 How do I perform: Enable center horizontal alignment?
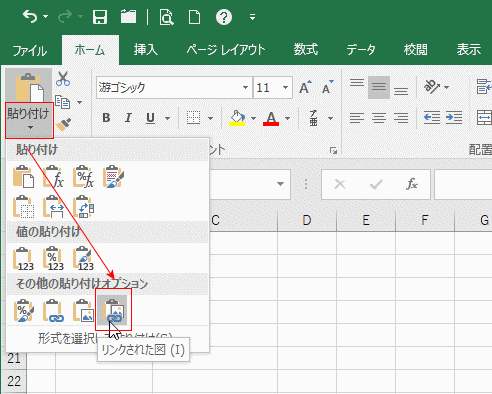(379, 118)
